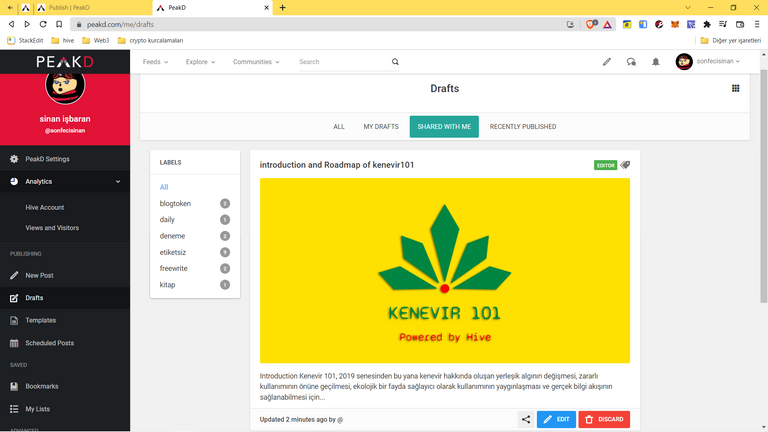Reload the page
Image resolution: width=768 pixels, height=432 pixels.
(x=43, y=24)
